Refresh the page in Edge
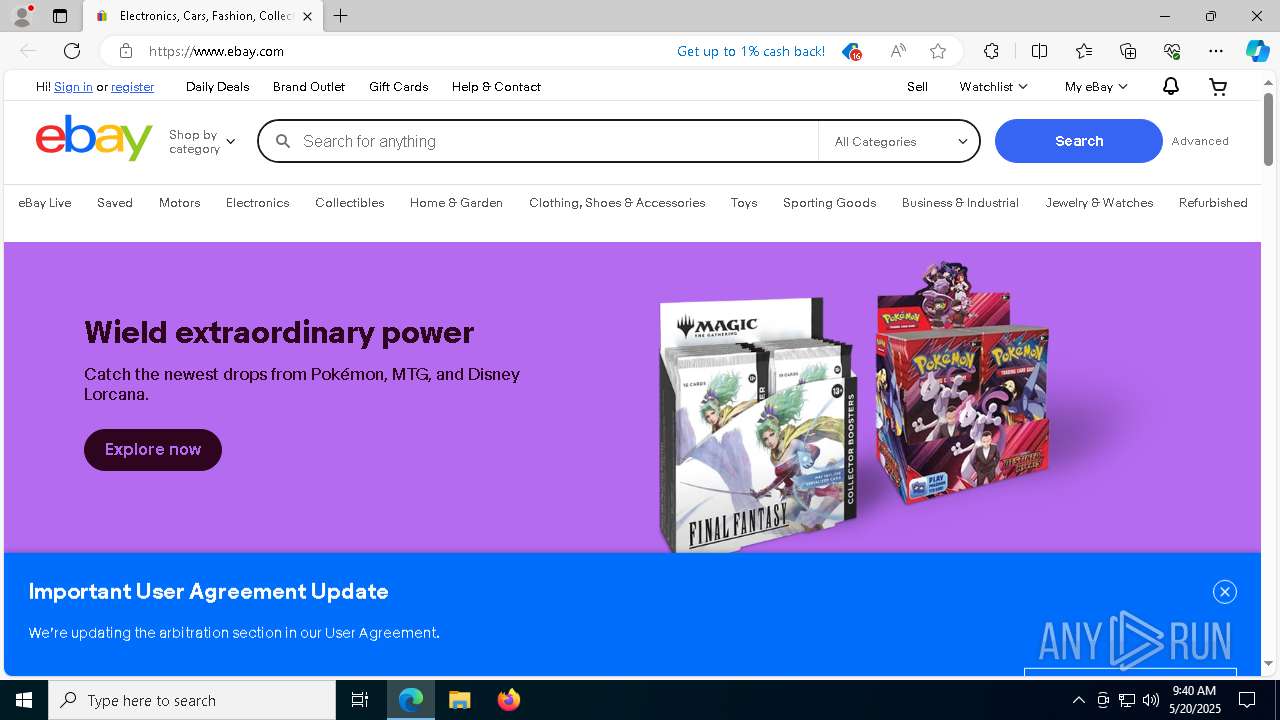Image resolution: width=1280 pixels, height=720 pixels. click(72, 51)
